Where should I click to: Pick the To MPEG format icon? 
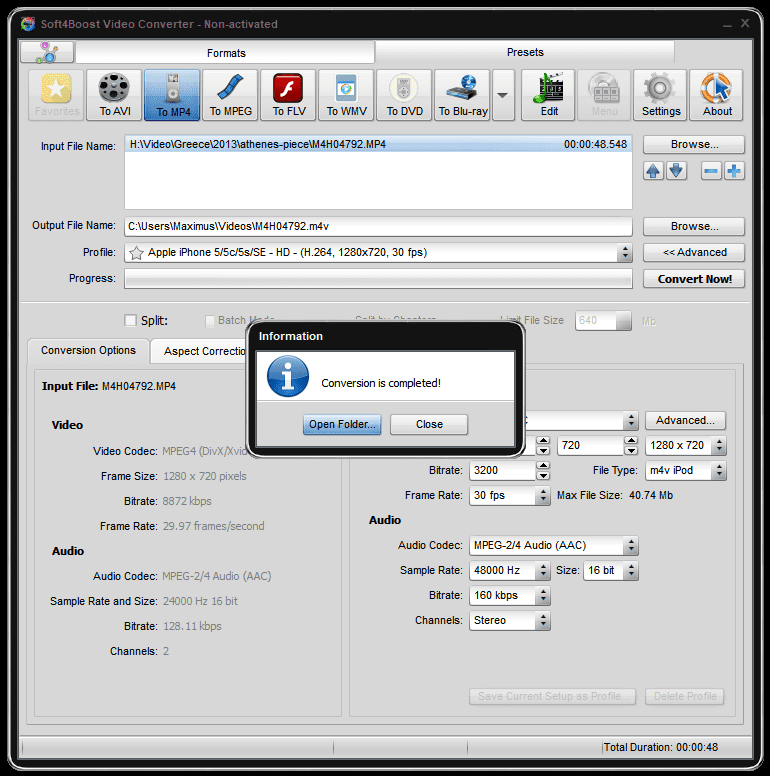point(231,95)
